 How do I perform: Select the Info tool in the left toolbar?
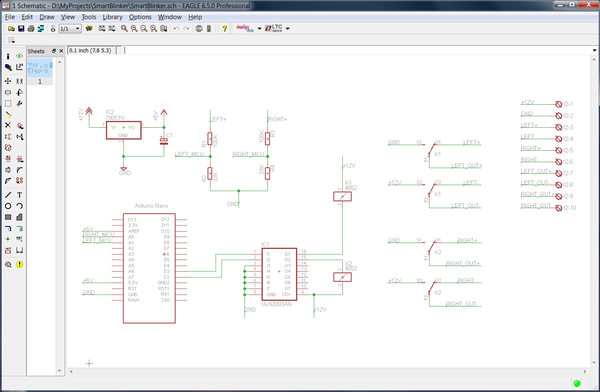point(8,56)
